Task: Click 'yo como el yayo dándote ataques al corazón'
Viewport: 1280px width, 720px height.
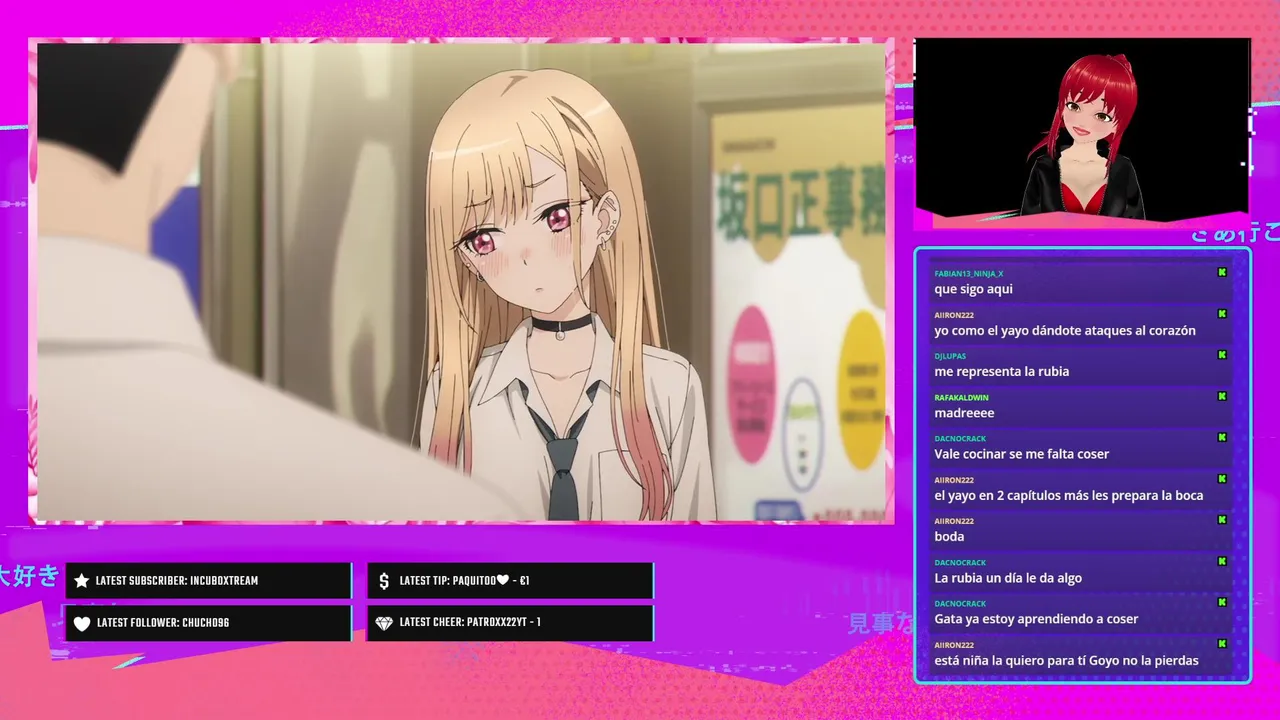Action: coord(1065,331)
